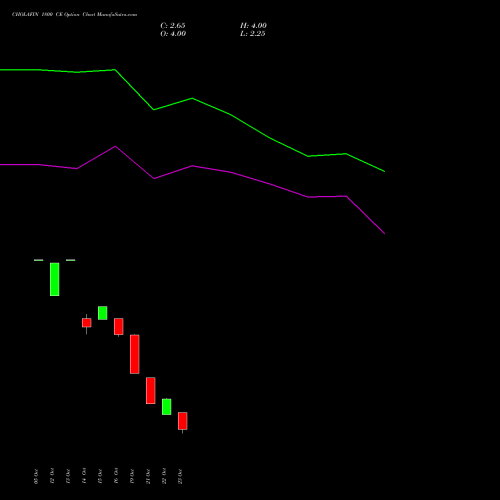Select the red candle above 16 Oct
Viewport: 500px width, 500px height.
119,327
